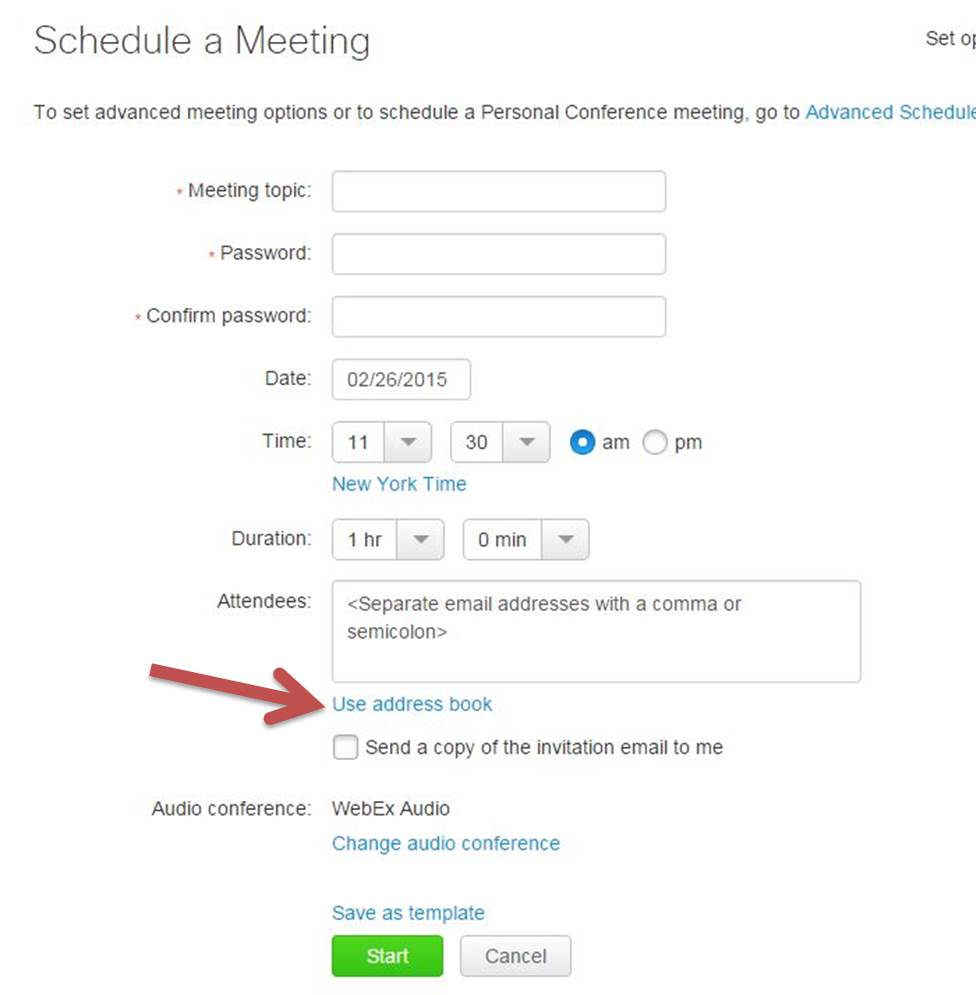
Task: Click the Attendees email text area
Action: coord(596,631)
